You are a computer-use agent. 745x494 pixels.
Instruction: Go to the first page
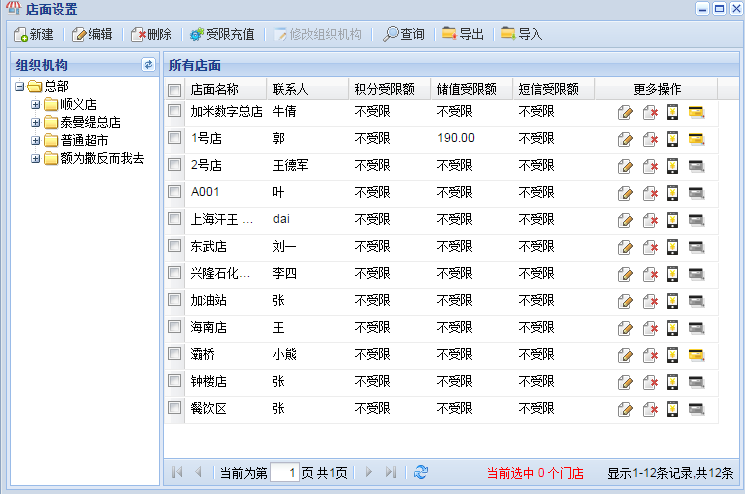coord(177,472)
